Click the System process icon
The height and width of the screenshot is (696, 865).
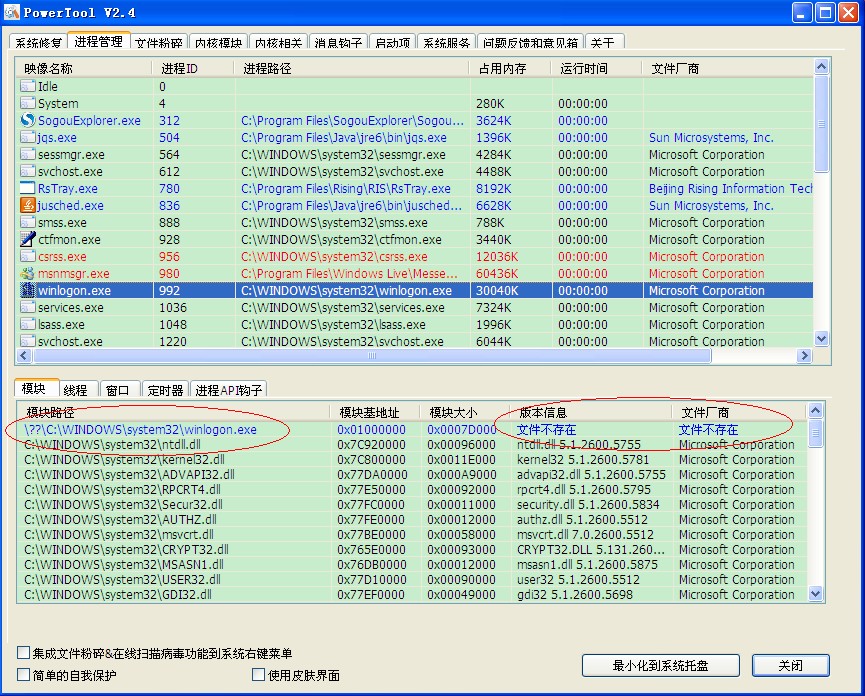click(x=28, y=103)
